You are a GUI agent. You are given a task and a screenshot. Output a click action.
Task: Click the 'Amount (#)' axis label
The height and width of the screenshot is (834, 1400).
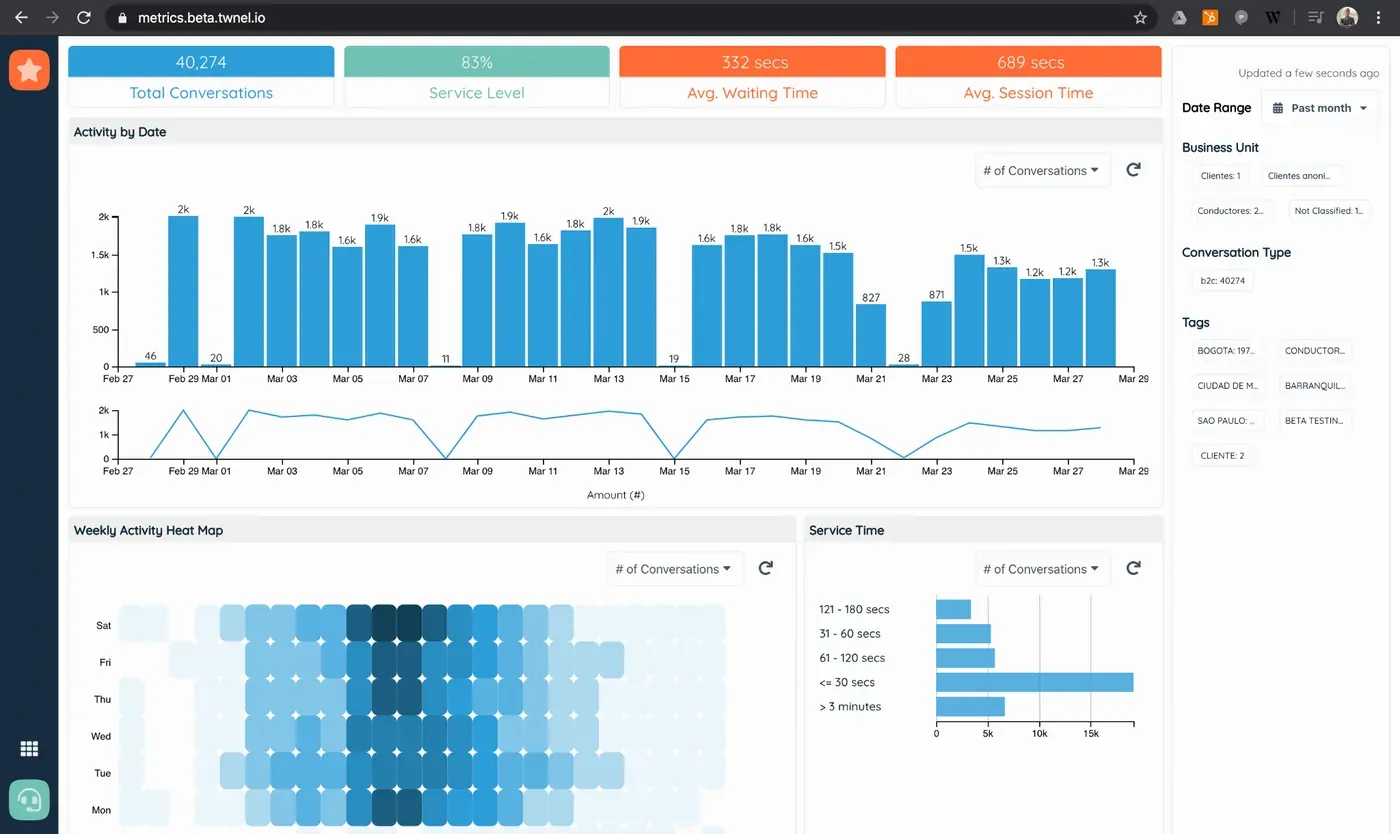coord(615,494)
